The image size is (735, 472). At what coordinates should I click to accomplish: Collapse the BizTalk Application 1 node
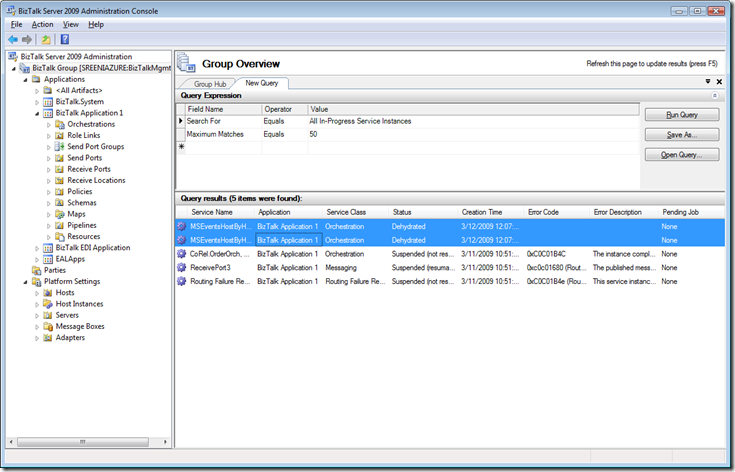[x=37, y=113]
